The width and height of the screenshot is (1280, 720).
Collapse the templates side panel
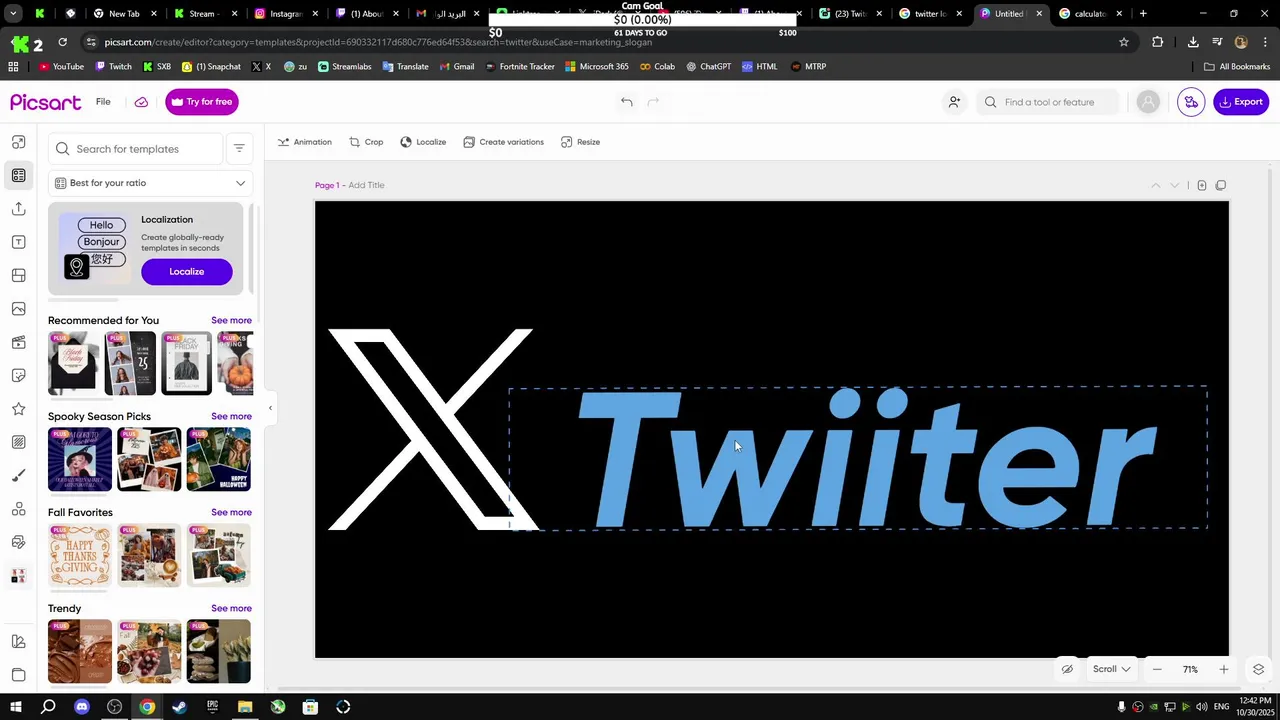[x=270, y=408]
